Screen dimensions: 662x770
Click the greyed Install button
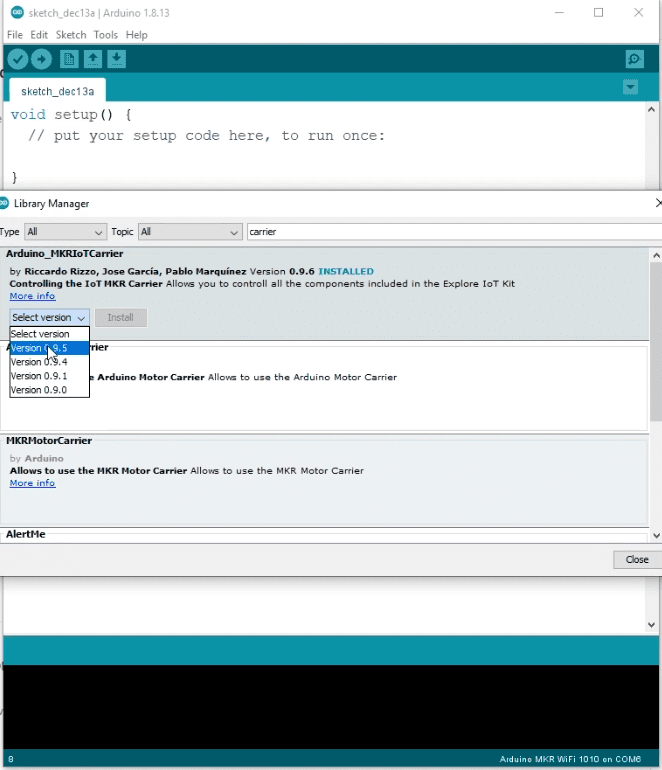tap(120, 317)
